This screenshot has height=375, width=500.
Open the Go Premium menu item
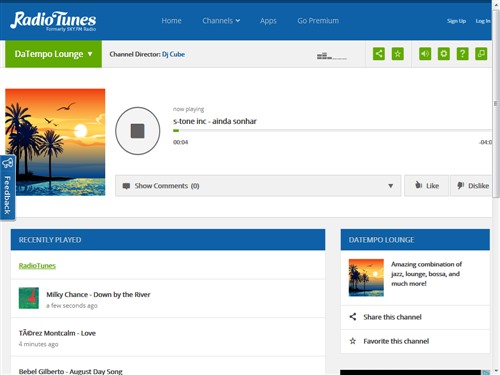[318, 21]
